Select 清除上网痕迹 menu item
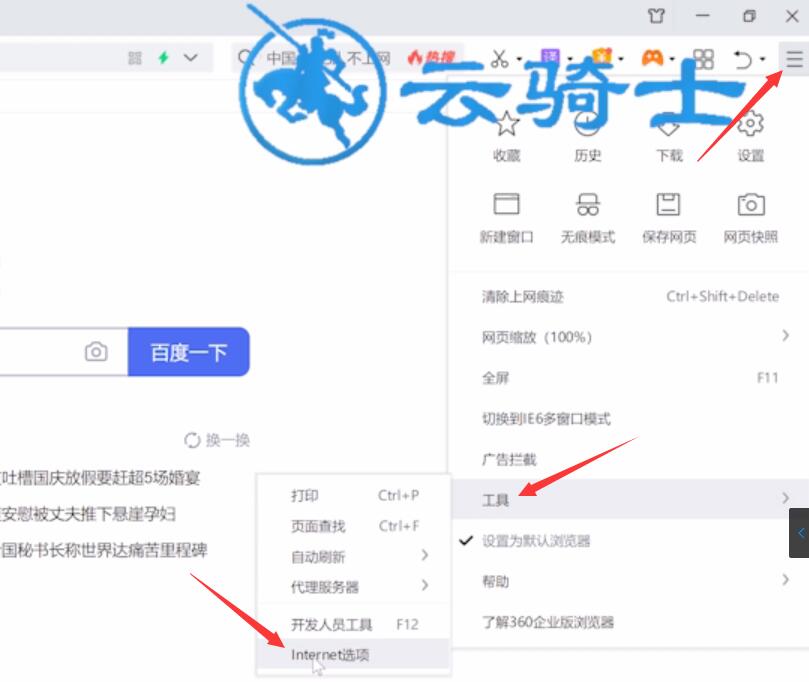The height and width of the screenshot is (682, 809). pyautogui.click(x=629, y=296)
